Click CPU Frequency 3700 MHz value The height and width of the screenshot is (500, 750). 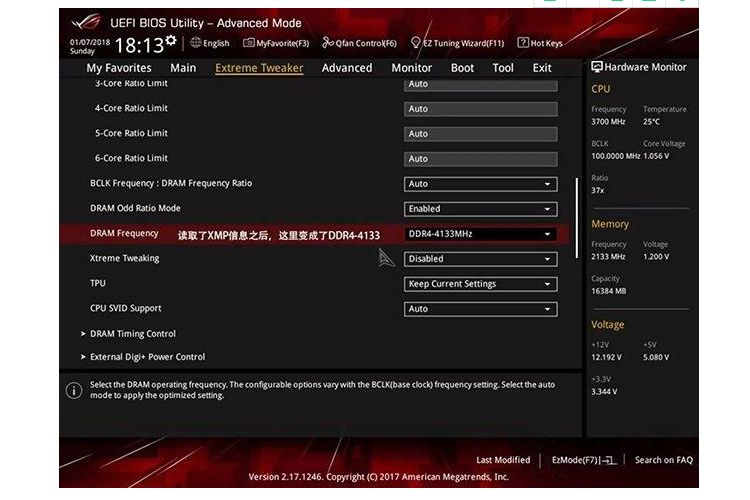[608, 122]
